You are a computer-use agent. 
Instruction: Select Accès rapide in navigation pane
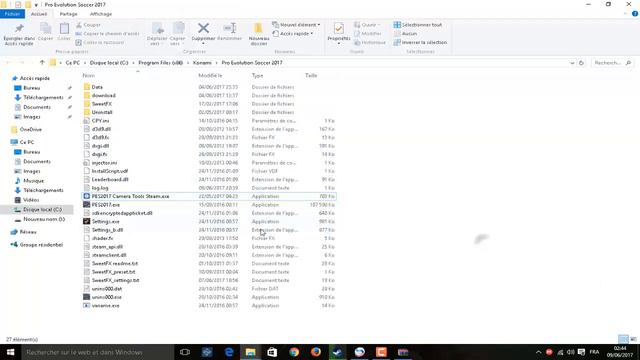35,78
